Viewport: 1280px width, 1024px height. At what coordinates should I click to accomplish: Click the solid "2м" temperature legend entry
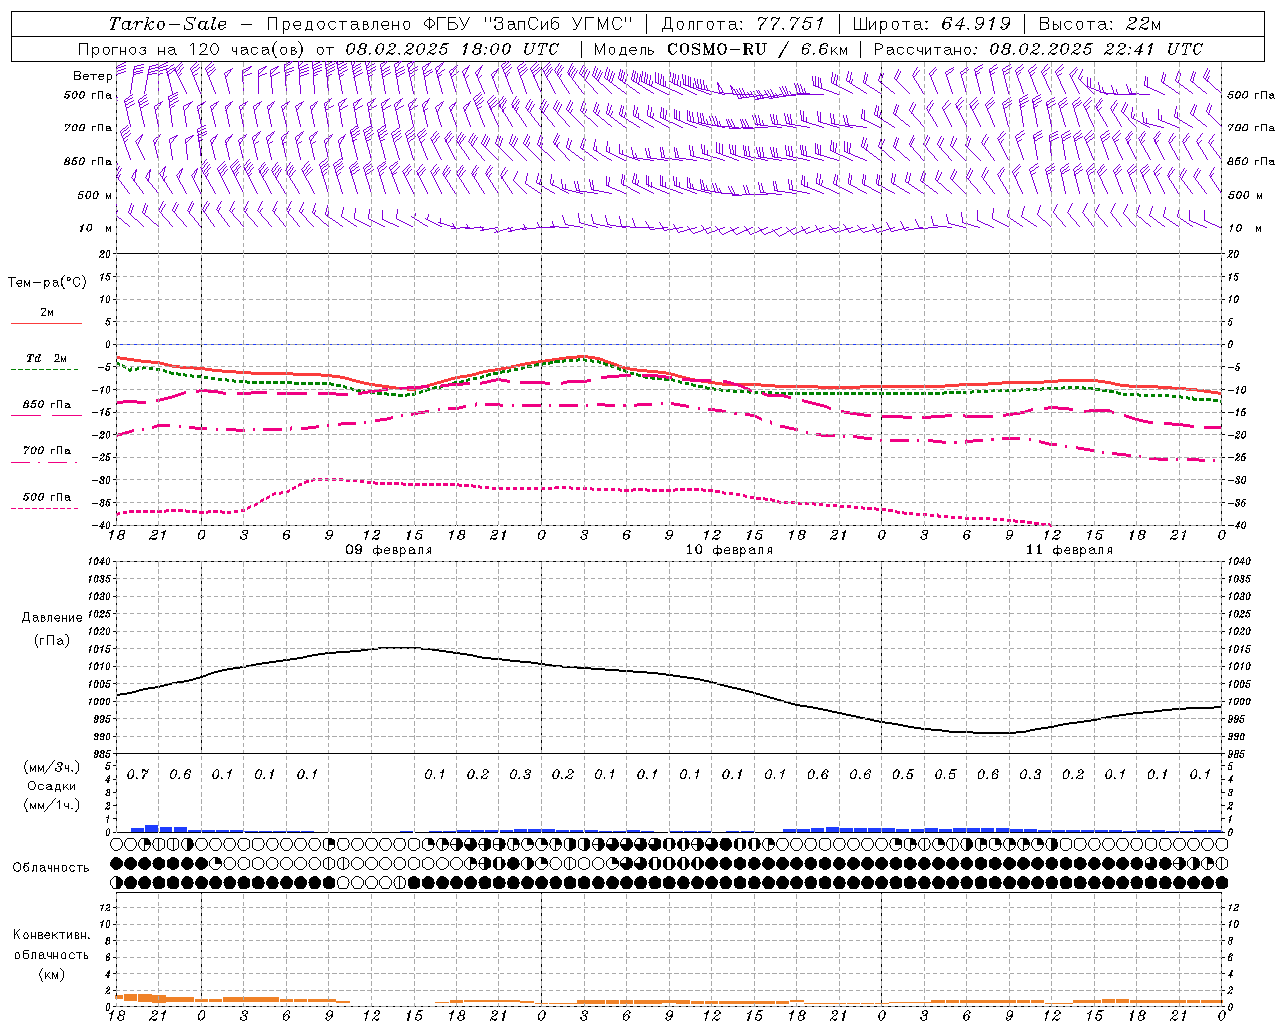(46, 313)
